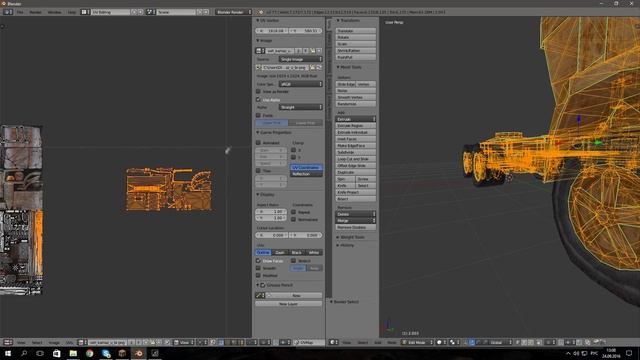The width and height of the screenshot is (640, 360).
Task: Enable Animated checkbox in Game Properties
Action: coord(258,143)
